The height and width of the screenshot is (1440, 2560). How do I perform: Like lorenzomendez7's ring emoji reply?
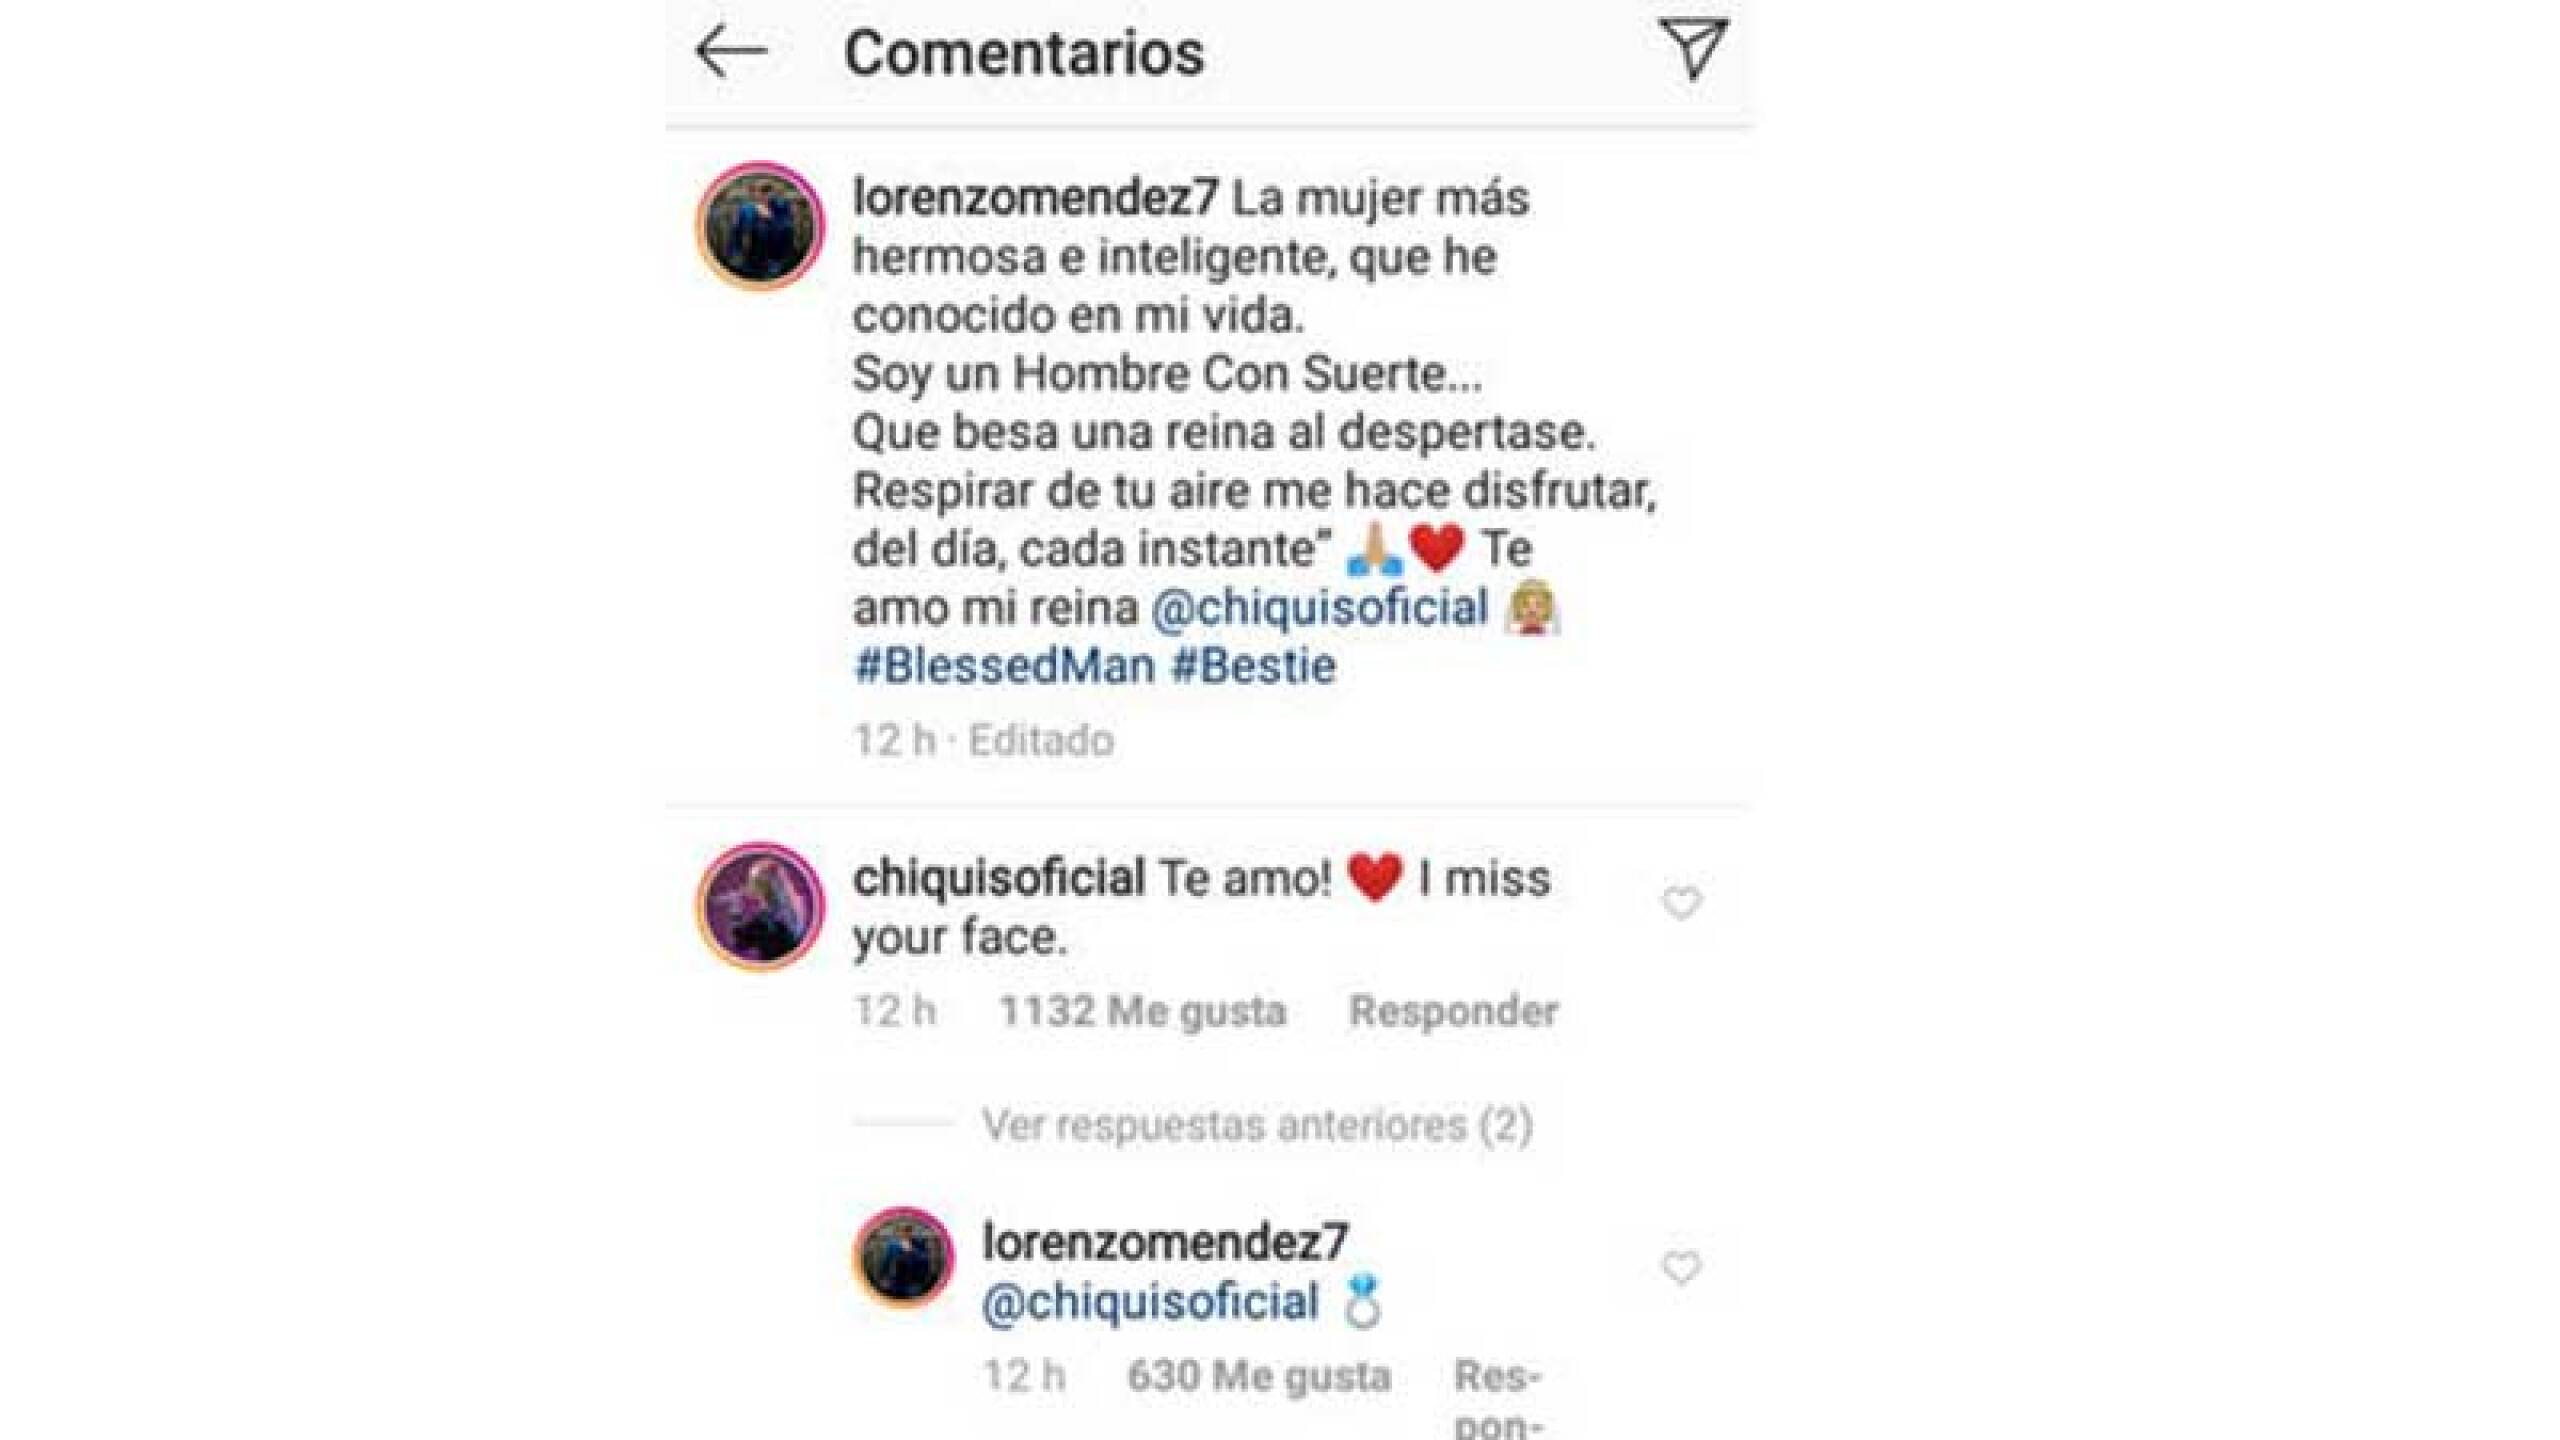coord(1681,1268)
